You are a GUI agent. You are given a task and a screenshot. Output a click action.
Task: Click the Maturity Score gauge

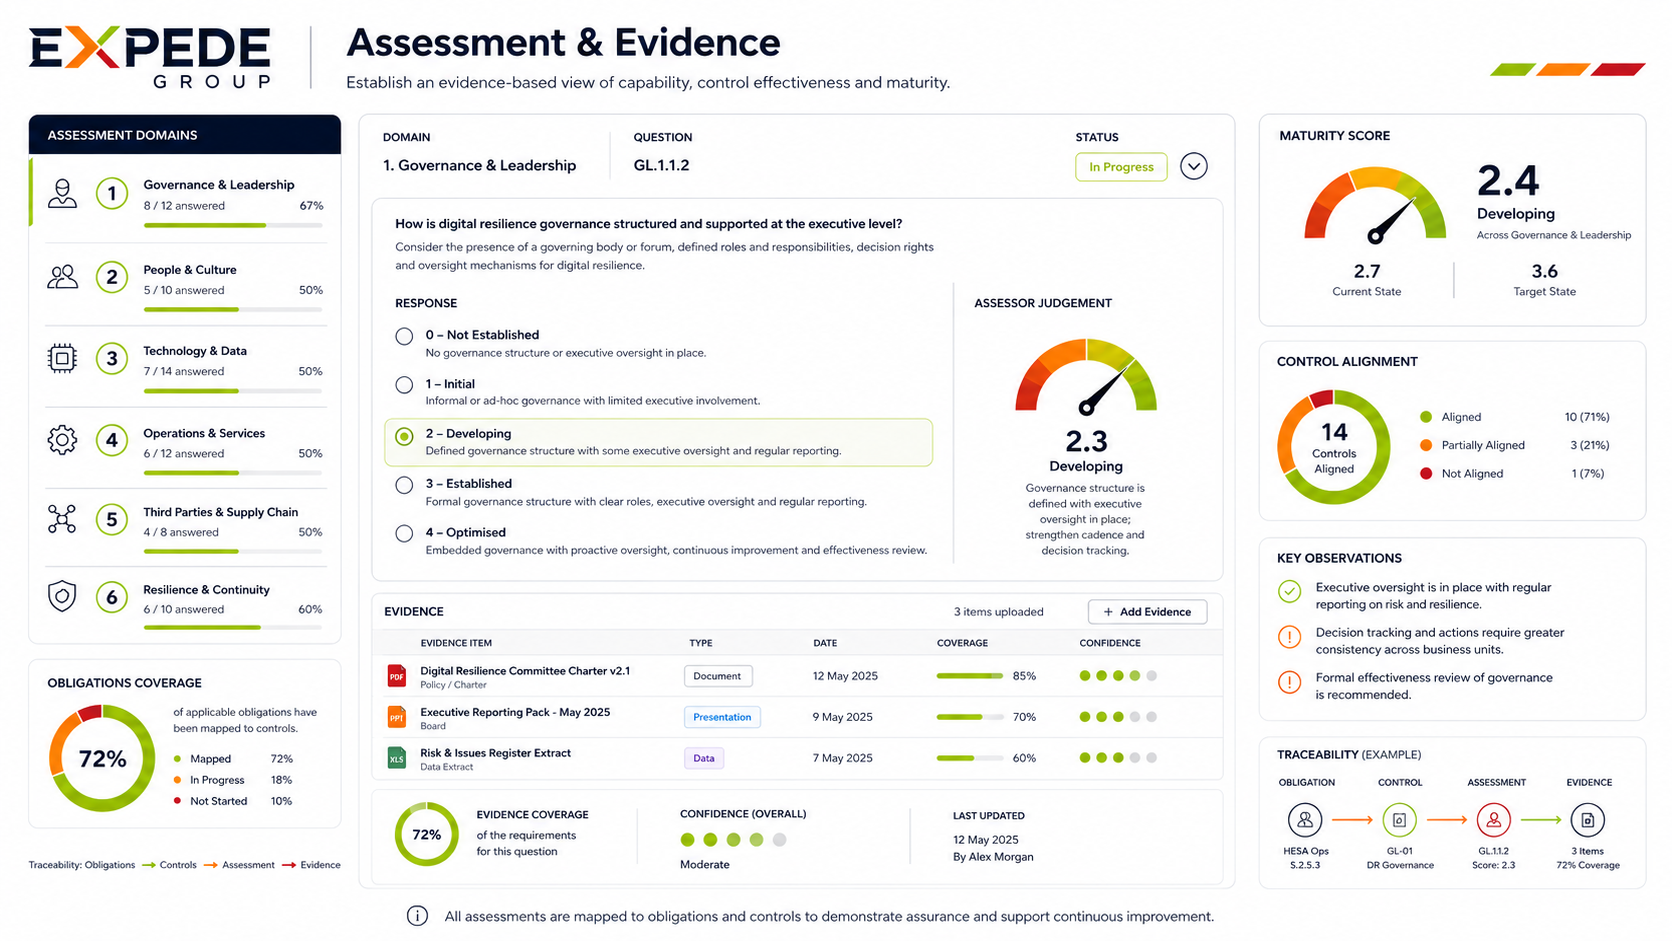pyautogui.click(x=1375, y=205)
